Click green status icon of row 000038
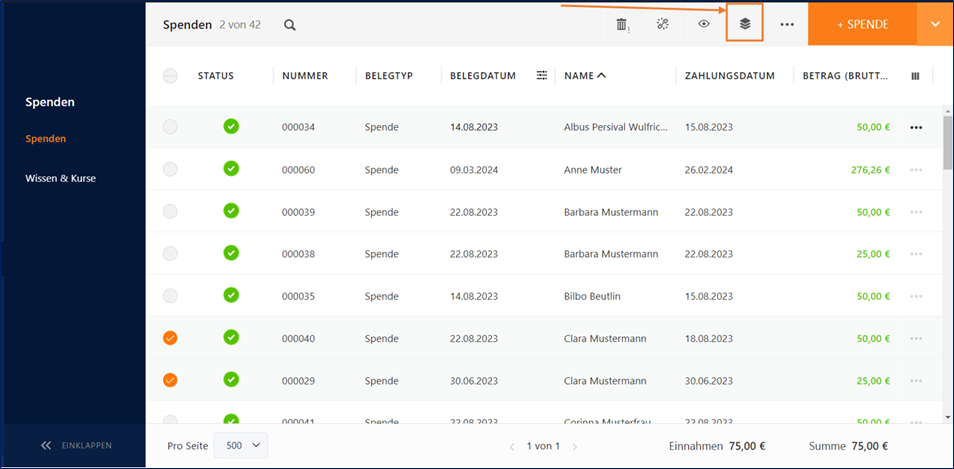The width and height of the screenshot is (954, 469). [231, 253]
